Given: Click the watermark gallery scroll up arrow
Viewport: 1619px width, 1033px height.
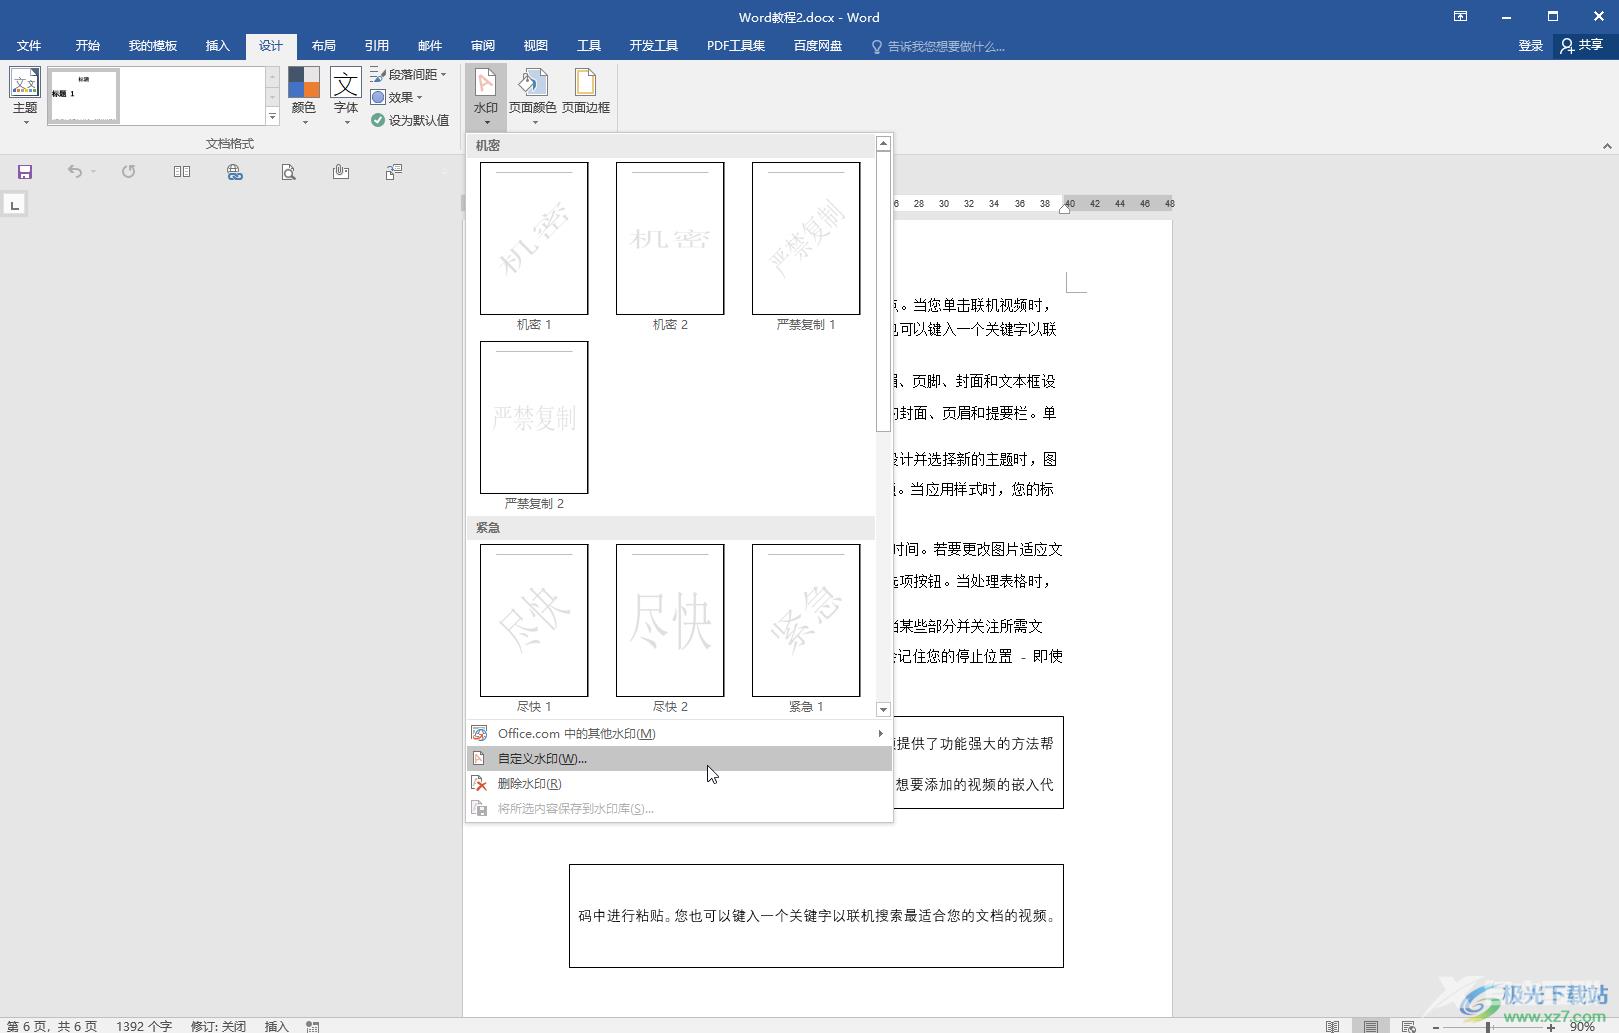Looking at the screenshot, I should point(883,144).
